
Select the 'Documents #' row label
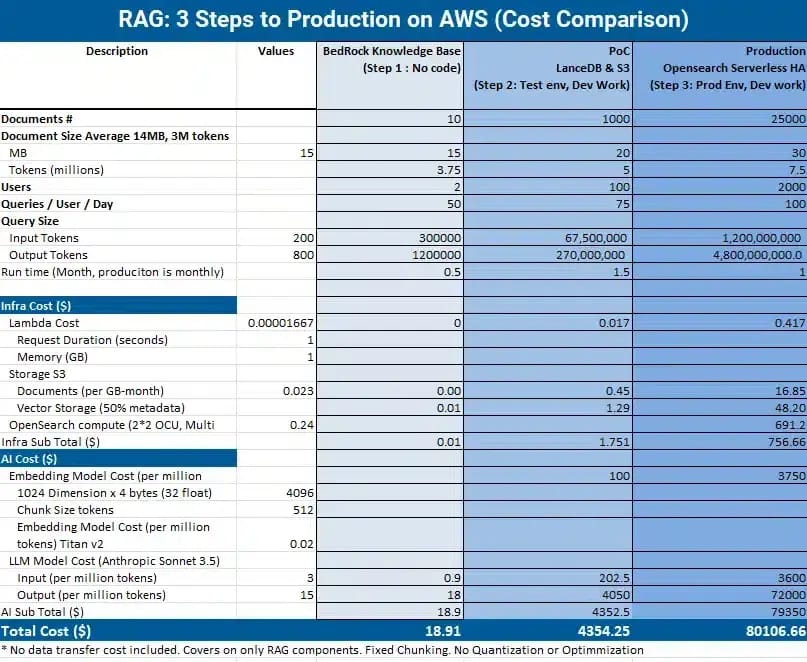(x=37, y=119)
